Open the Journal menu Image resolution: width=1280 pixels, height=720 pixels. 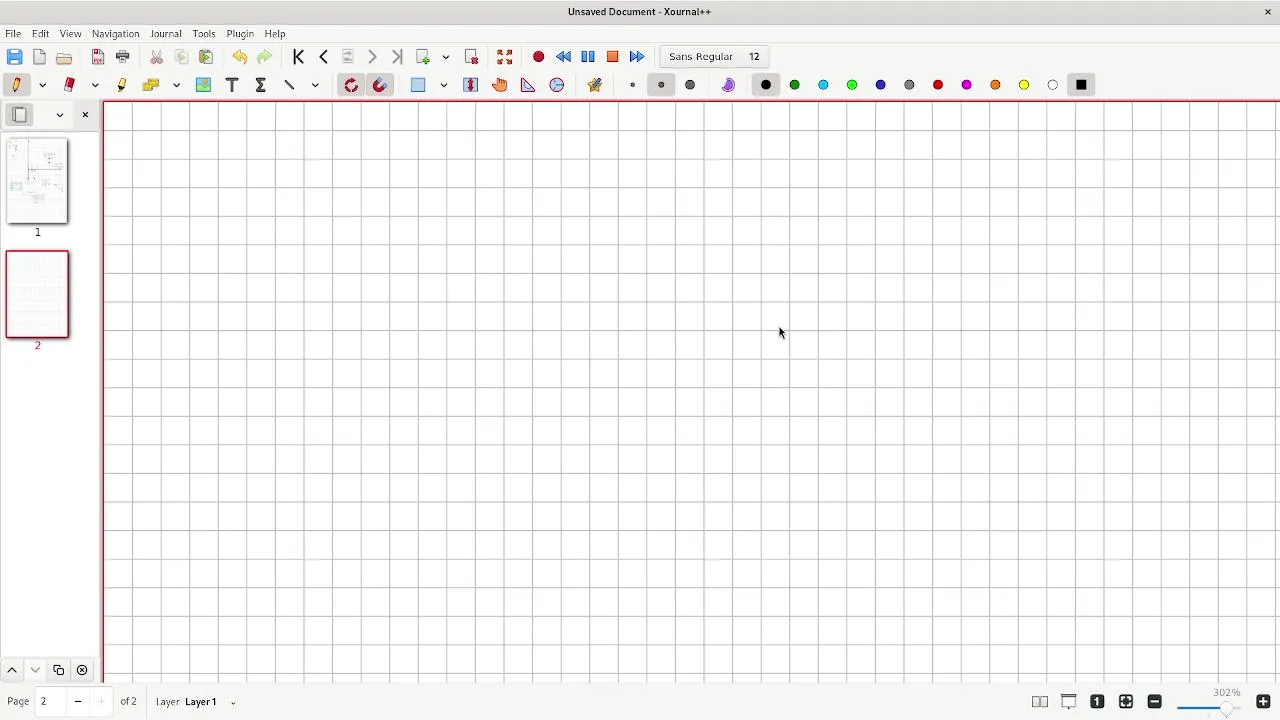pyautogui.click(x=166, y=33)
